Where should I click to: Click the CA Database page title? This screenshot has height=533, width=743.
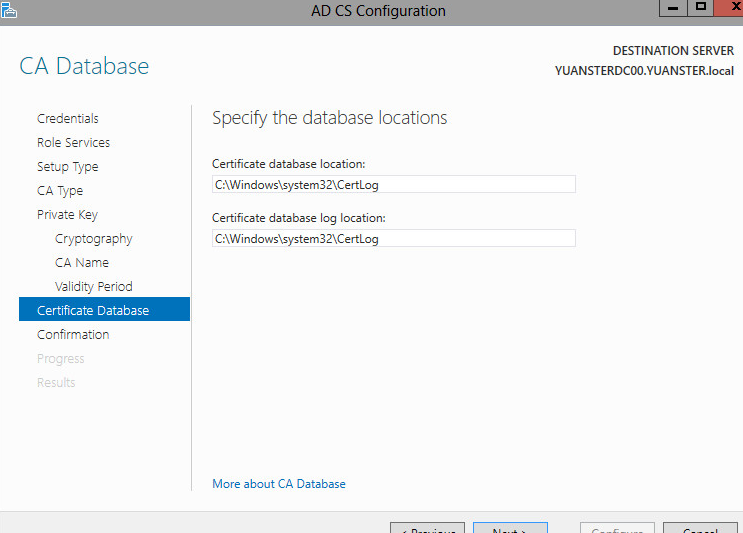[x=84, y=66]
